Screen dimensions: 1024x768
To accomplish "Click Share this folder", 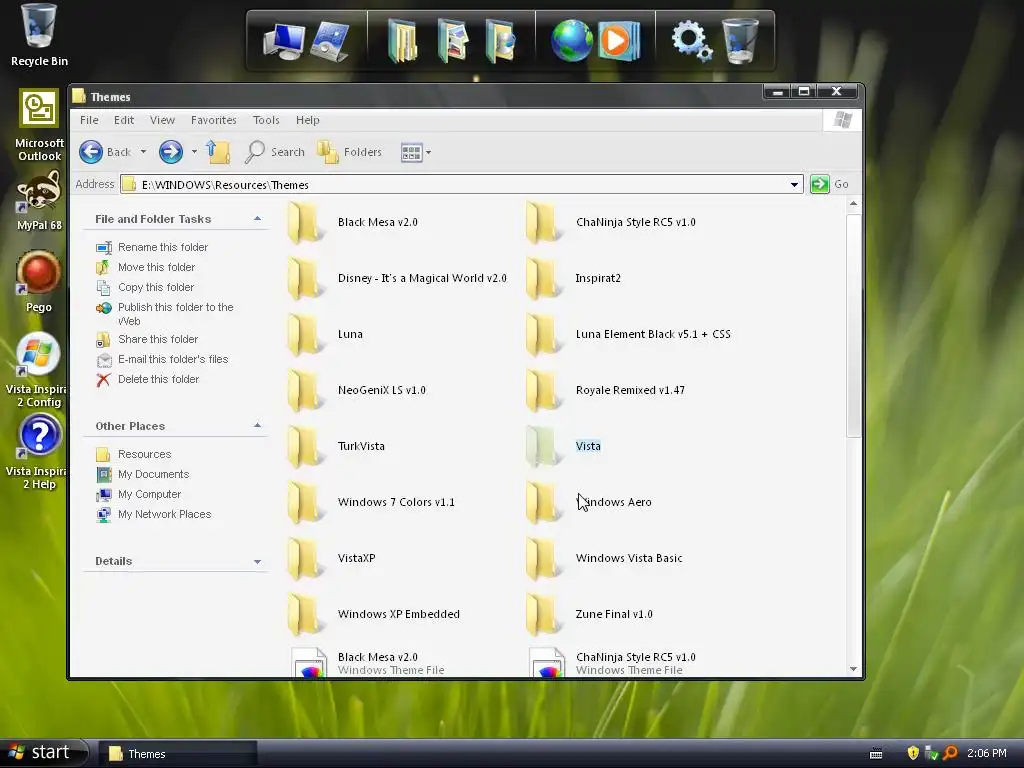I will (147, 340).
